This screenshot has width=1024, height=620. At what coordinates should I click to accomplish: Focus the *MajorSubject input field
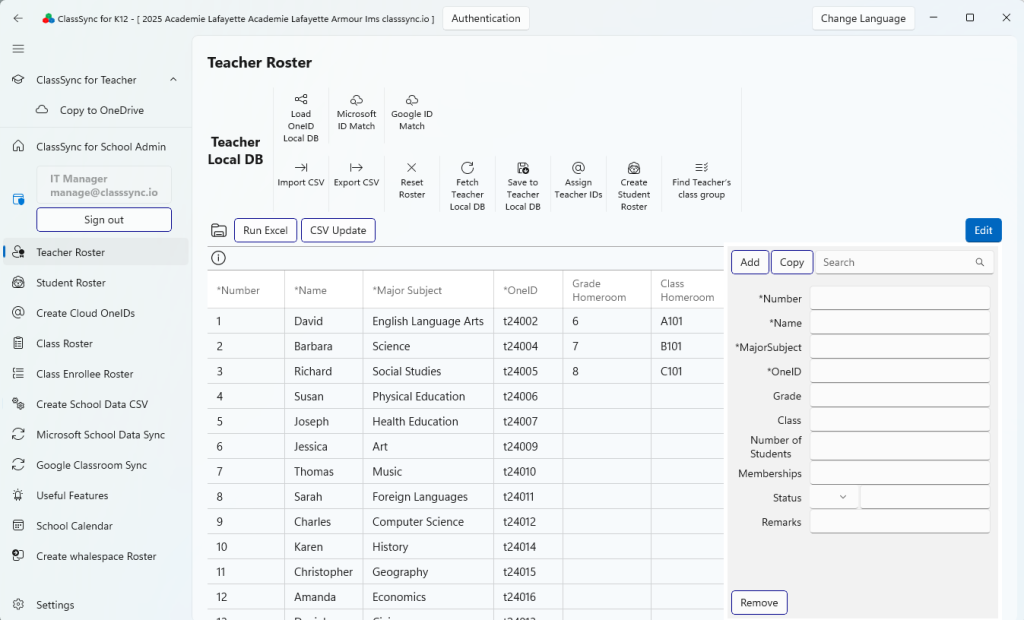tap(900, 347)
